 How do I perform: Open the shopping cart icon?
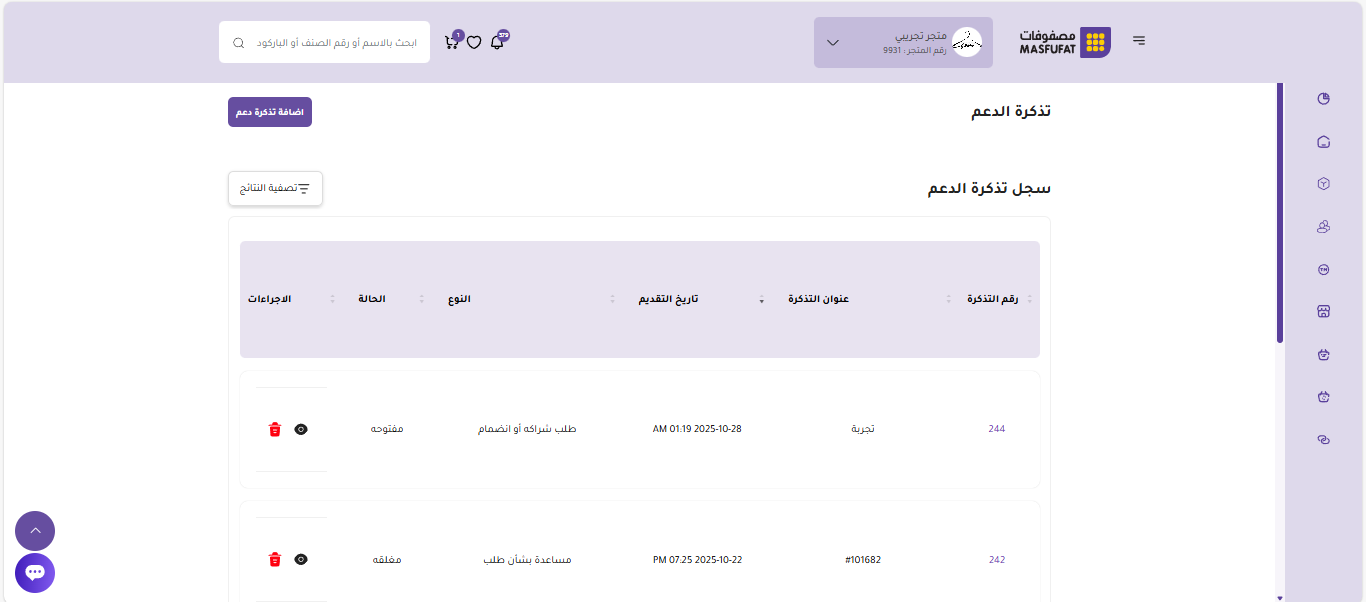(452, 43)
